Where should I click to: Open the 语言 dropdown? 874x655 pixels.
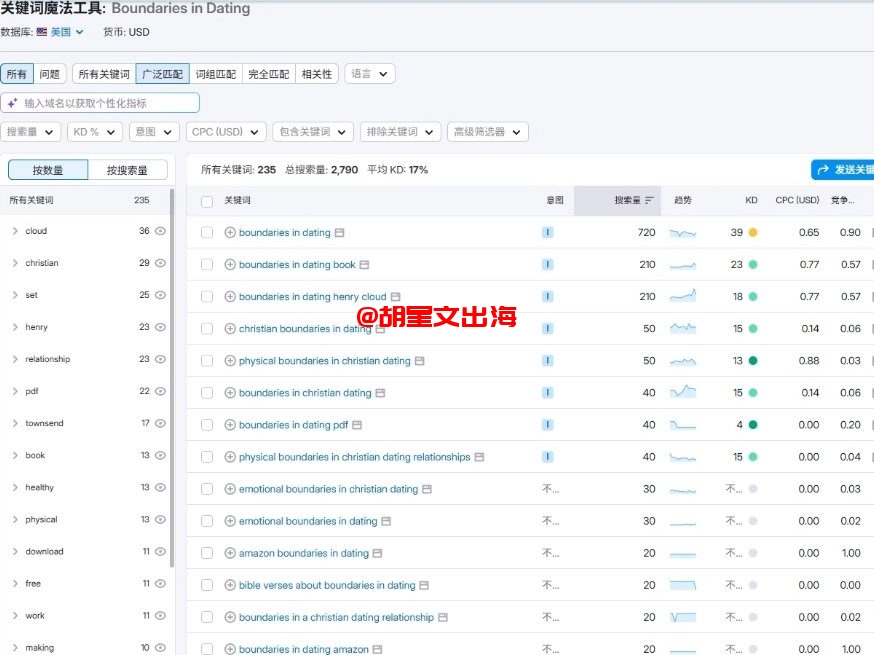click(370, 74)
